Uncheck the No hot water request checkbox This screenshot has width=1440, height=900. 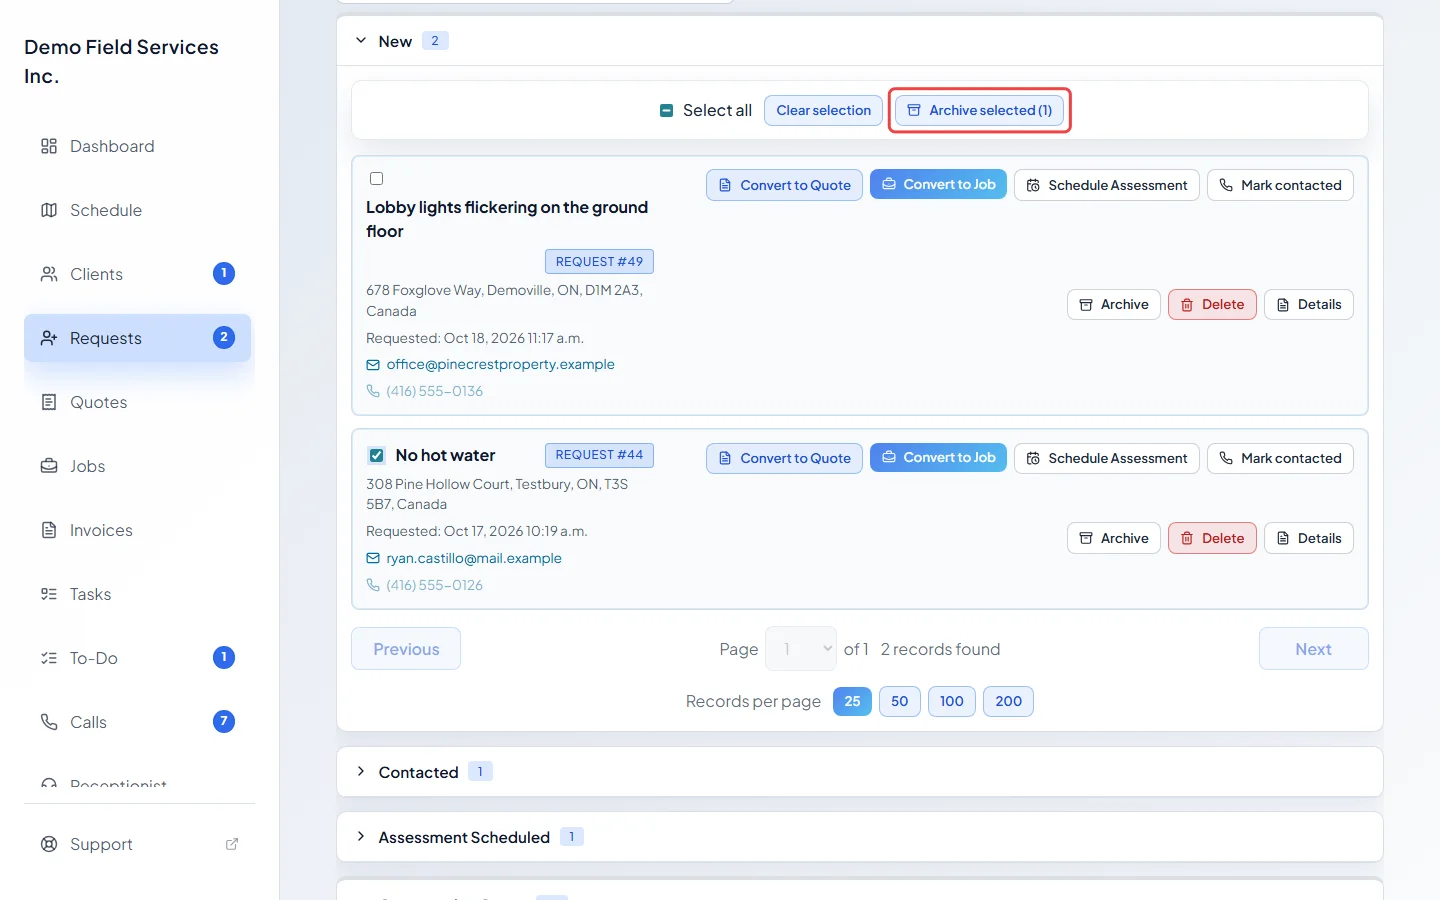click(x=377, y=456)
